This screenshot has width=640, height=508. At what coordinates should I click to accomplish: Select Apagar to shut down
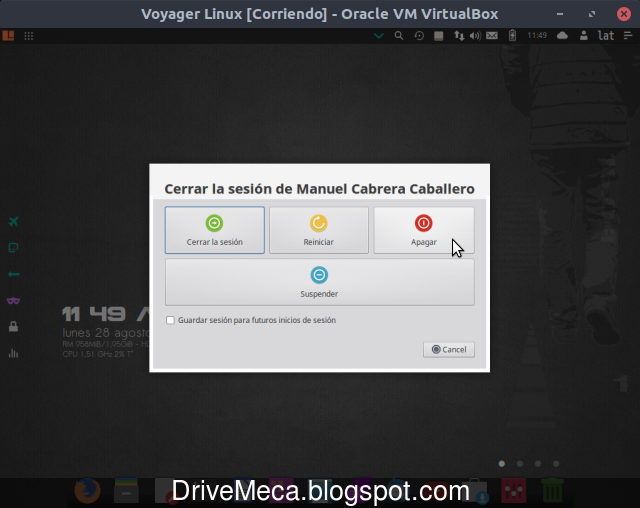tap(424, 230)
